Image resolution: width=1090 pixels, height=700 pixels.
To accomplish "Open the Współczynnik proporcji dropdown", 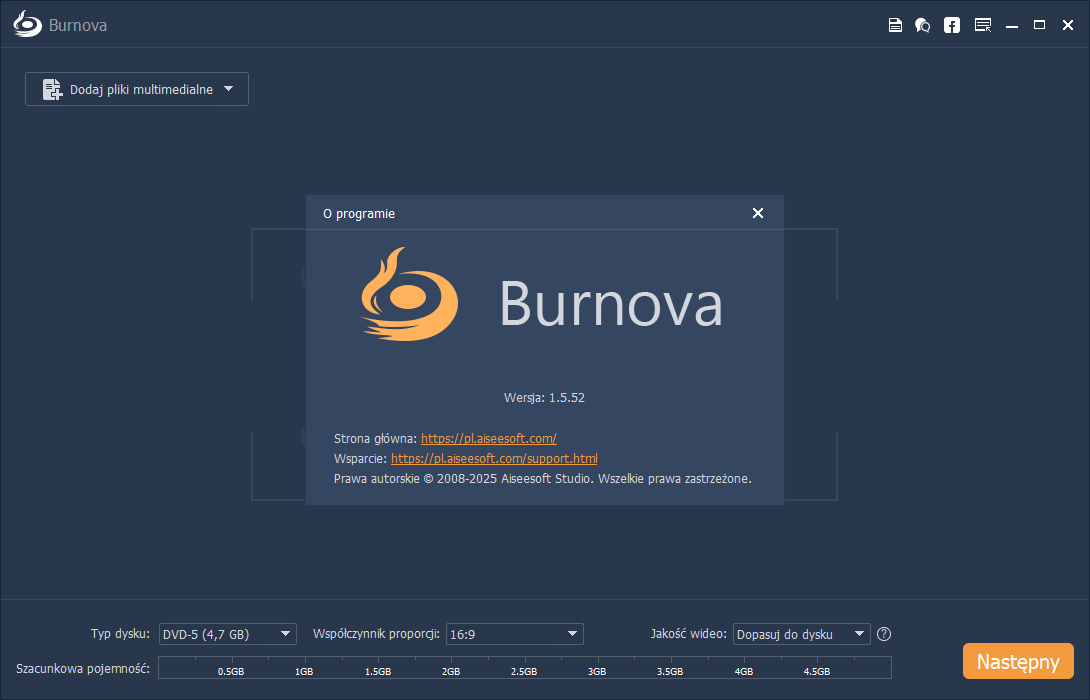I will point(514,634).
